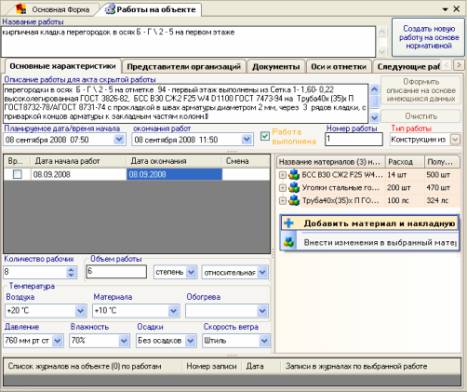Image resolution: width=467 pixels, height=392 pixels.
Task: Expand the БСС В30 material tree node
Action: [282, 175]
